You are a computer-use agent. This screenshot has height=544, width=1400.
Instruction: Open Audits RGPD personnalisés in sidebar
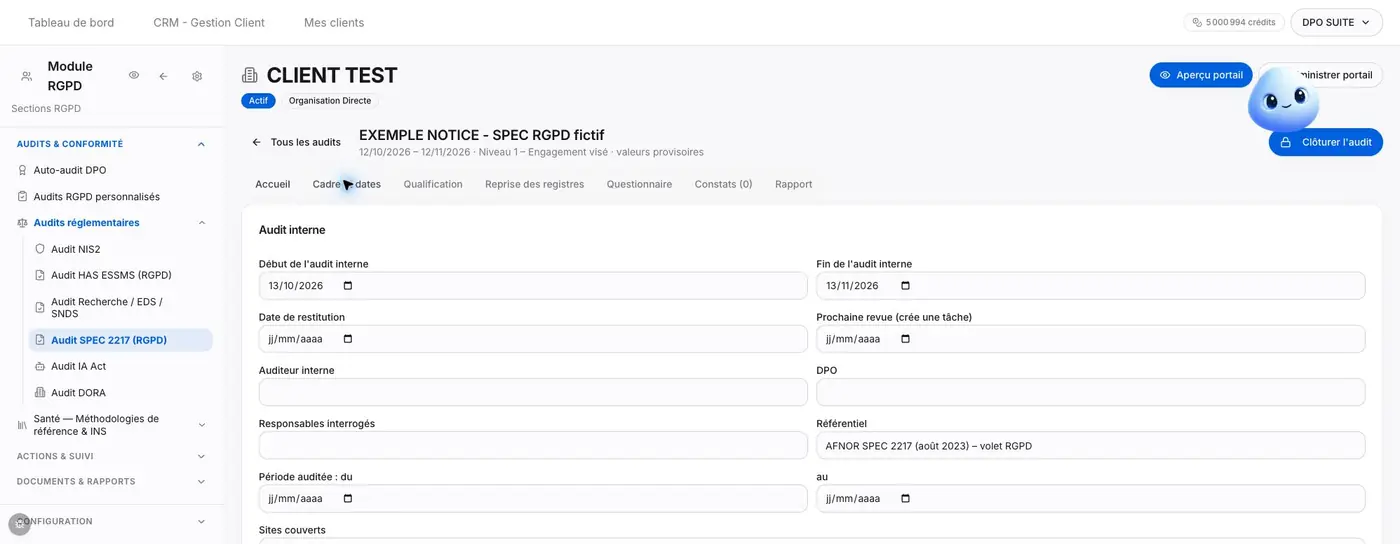97,197
